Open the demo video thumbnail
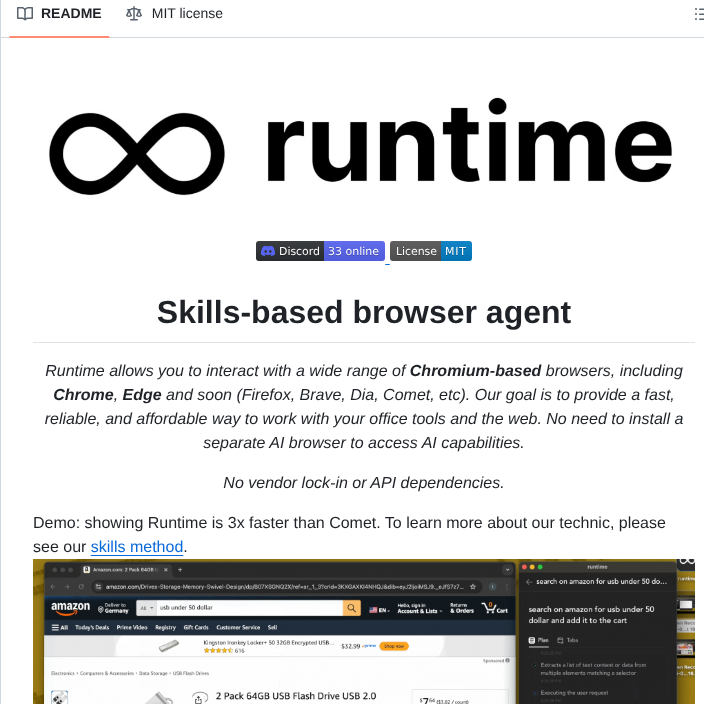The height and width of the screenshot is (704, 704). pos(364,631)
